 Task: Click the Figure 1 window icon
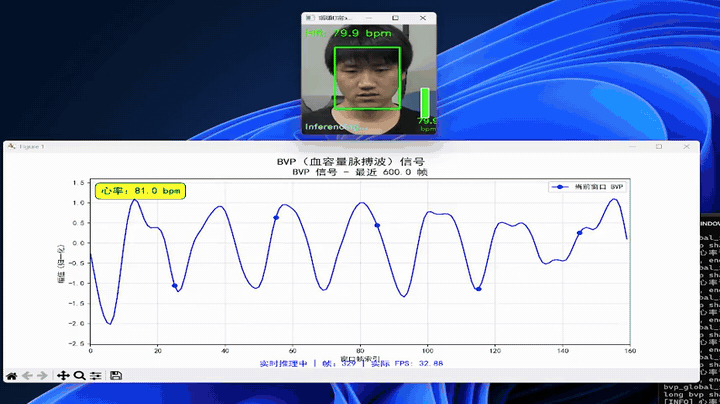pos(11,146)
